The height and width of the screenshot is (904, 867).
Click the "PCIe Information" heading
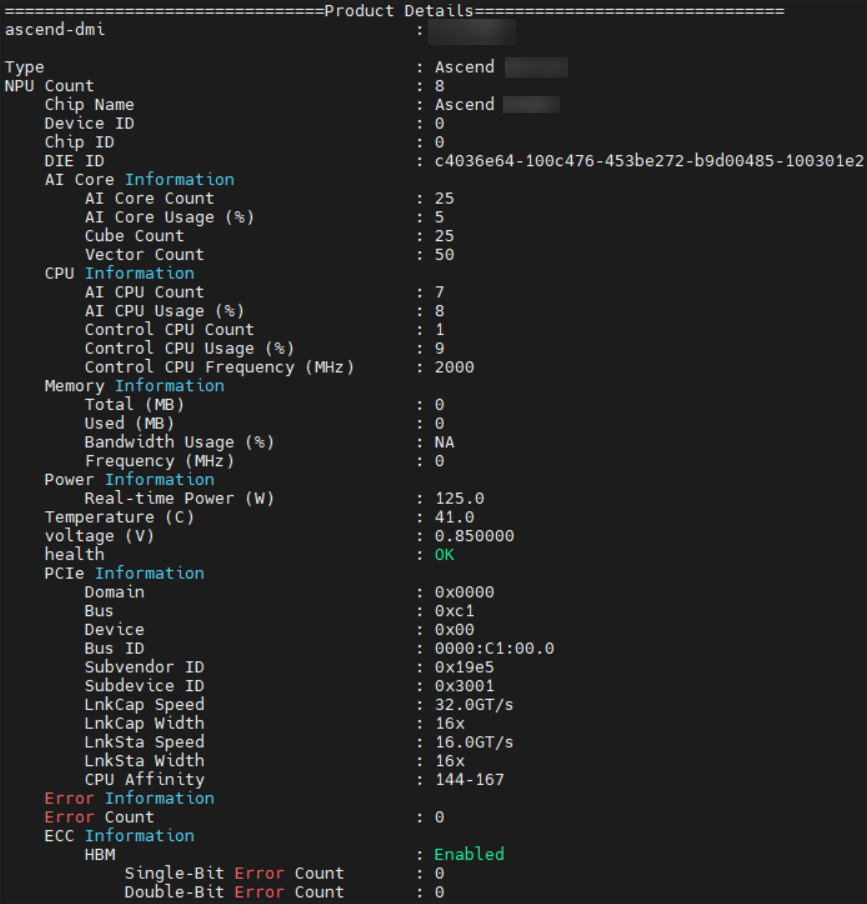coord(125,573)
